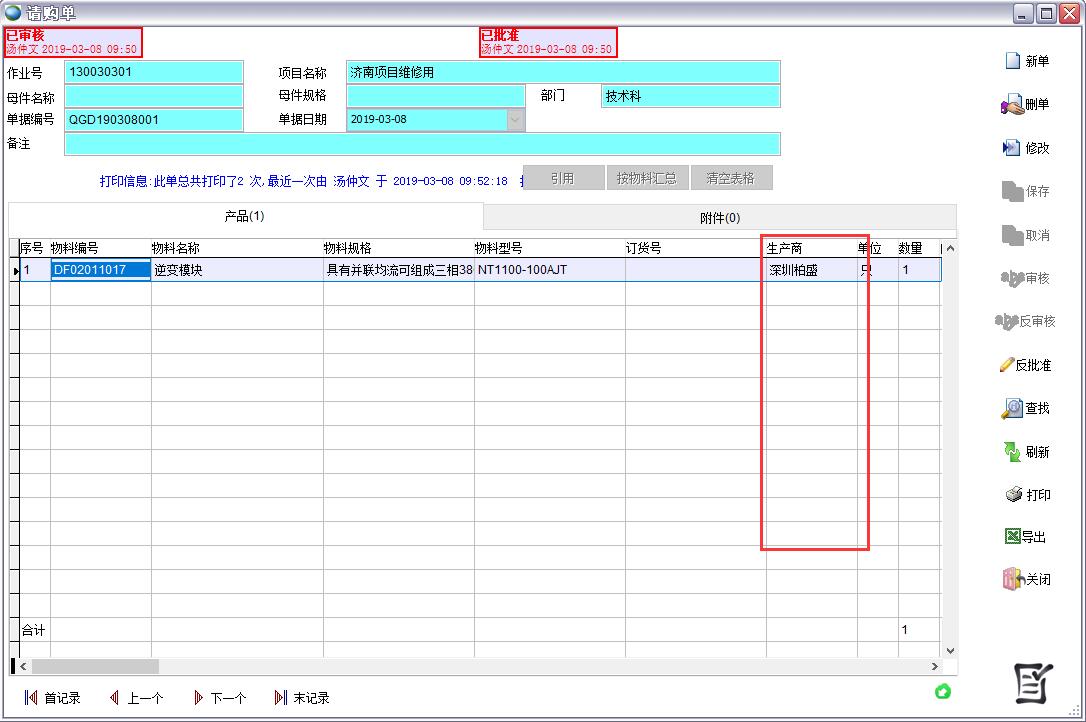The height and width of the screenshot is (722, 1086).
Task: Close the form via 关闭 icon
Action: (1011, 579)
